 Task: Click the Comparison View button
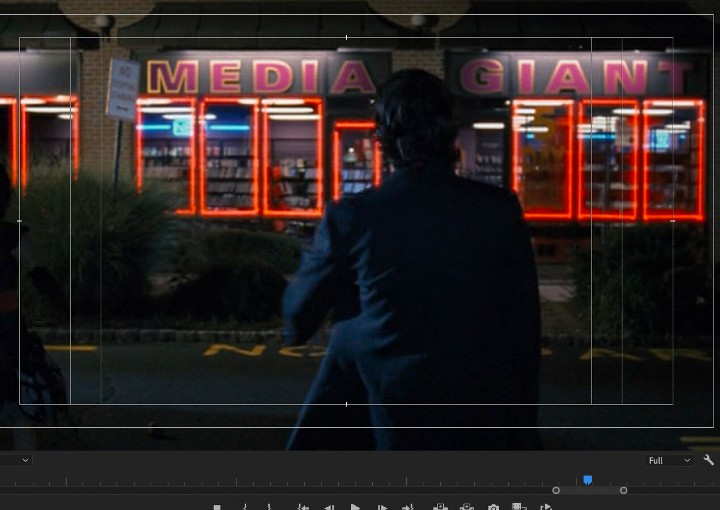519,507
